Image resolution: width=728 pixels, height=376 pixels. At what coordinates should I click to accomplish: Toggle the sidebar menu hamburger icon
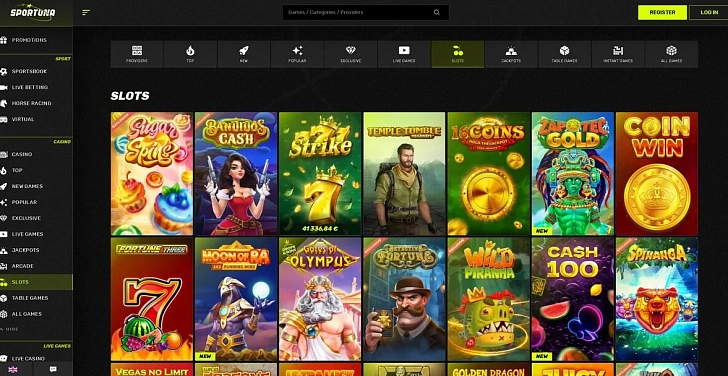tap(86, 13)
